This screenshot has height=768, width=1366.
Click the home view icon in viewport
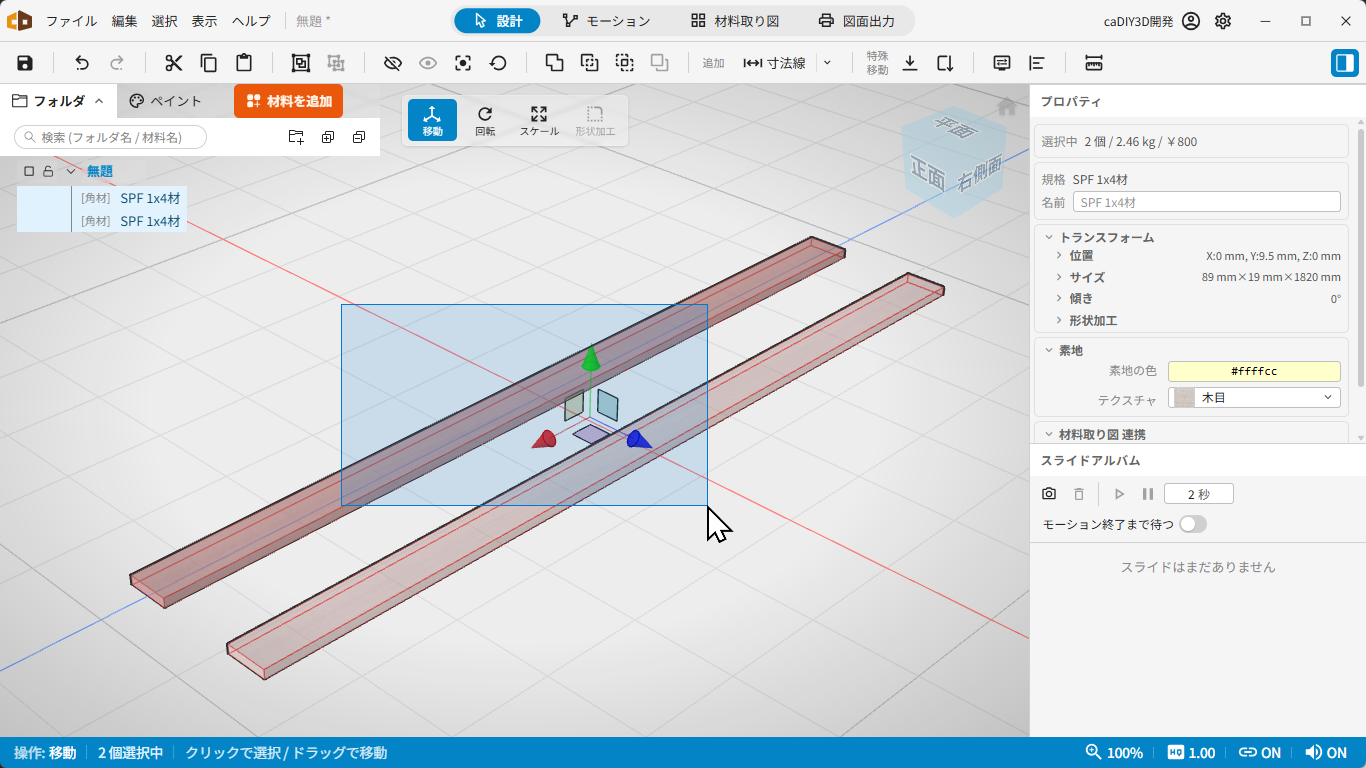click(x=1007, y=106)
